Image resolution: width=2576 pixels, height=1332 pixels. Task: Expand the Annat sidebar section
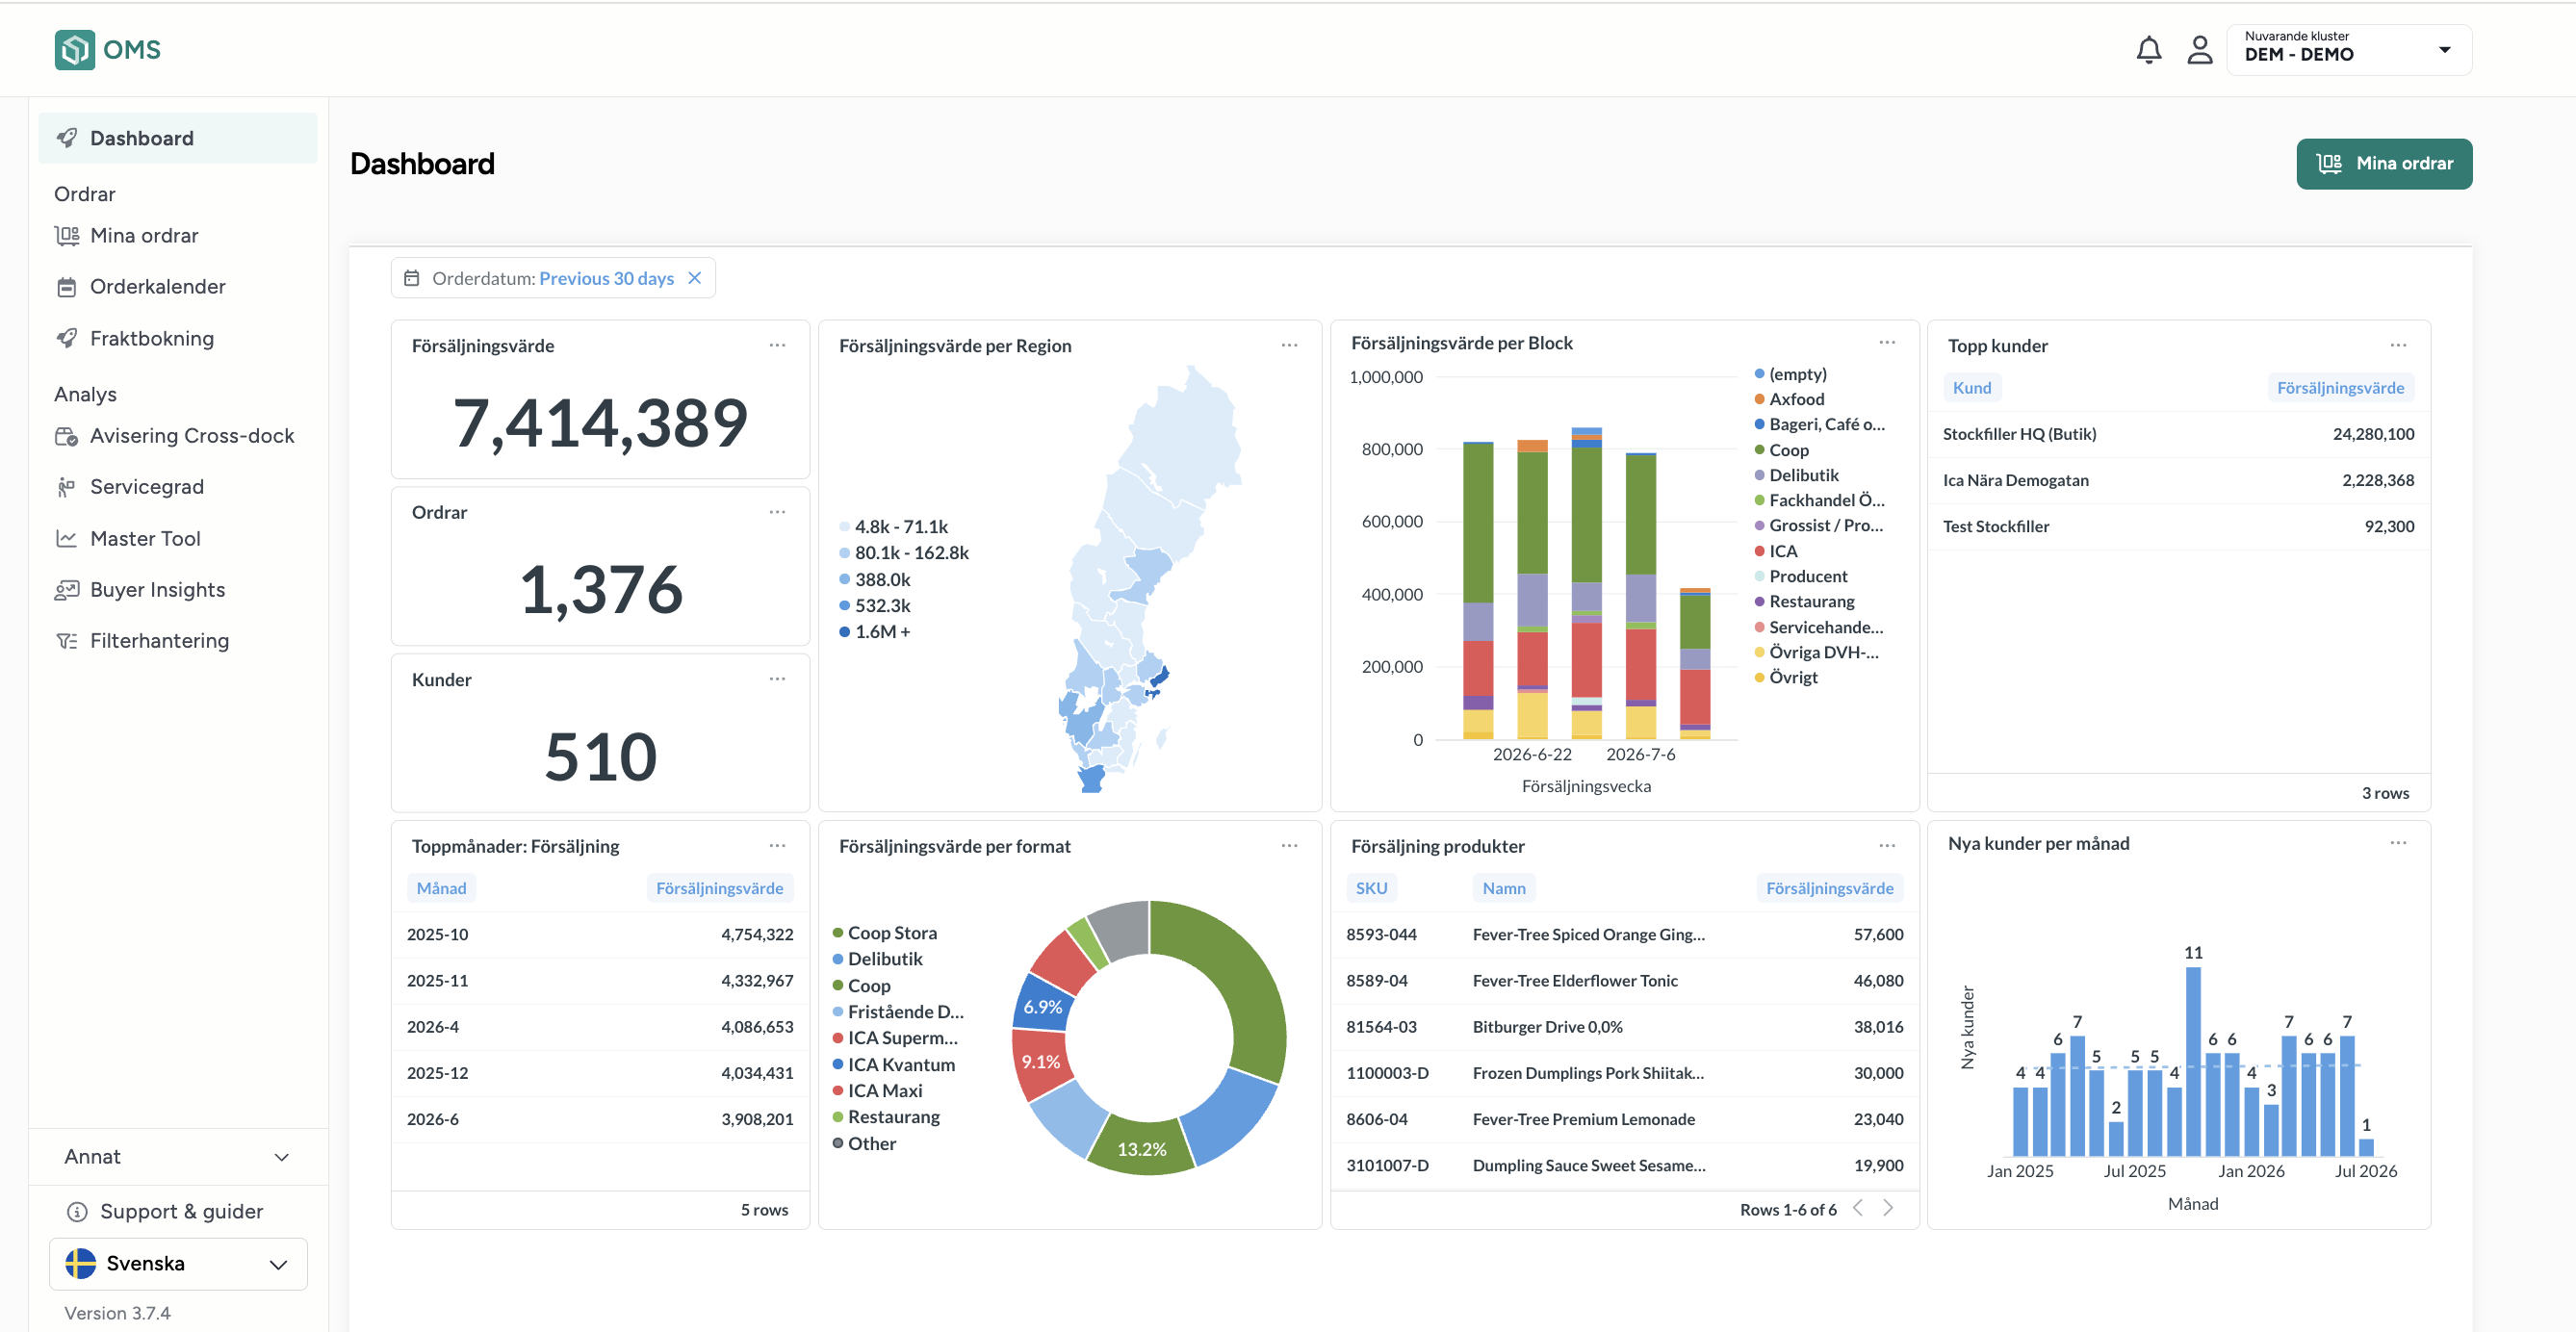tap(178, 1156)
